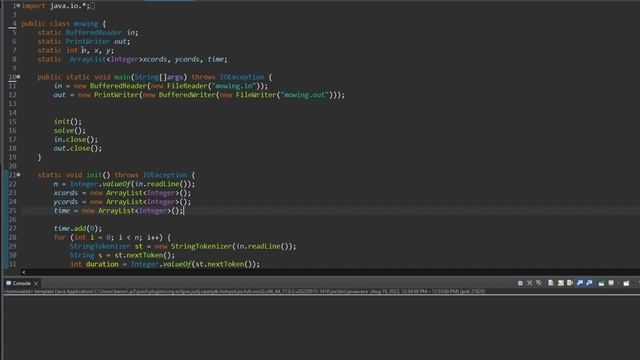Click 'time.add(0);' on line 27
Image resolution: width=640 pixels, height=360 pixels.
tap(78, 229)
